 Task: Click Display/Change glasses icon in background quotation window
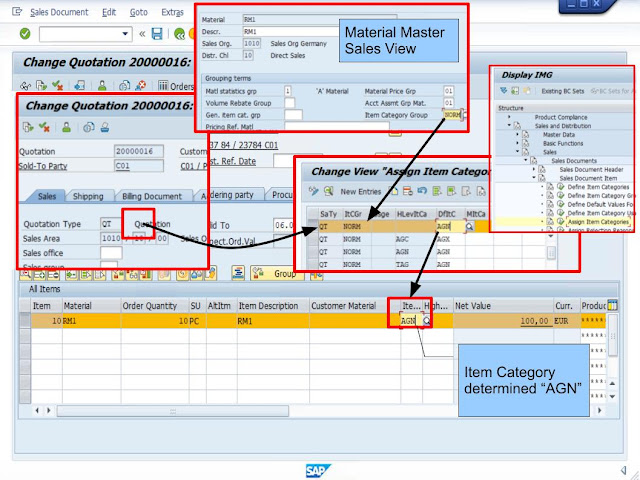tap(25, 86)
